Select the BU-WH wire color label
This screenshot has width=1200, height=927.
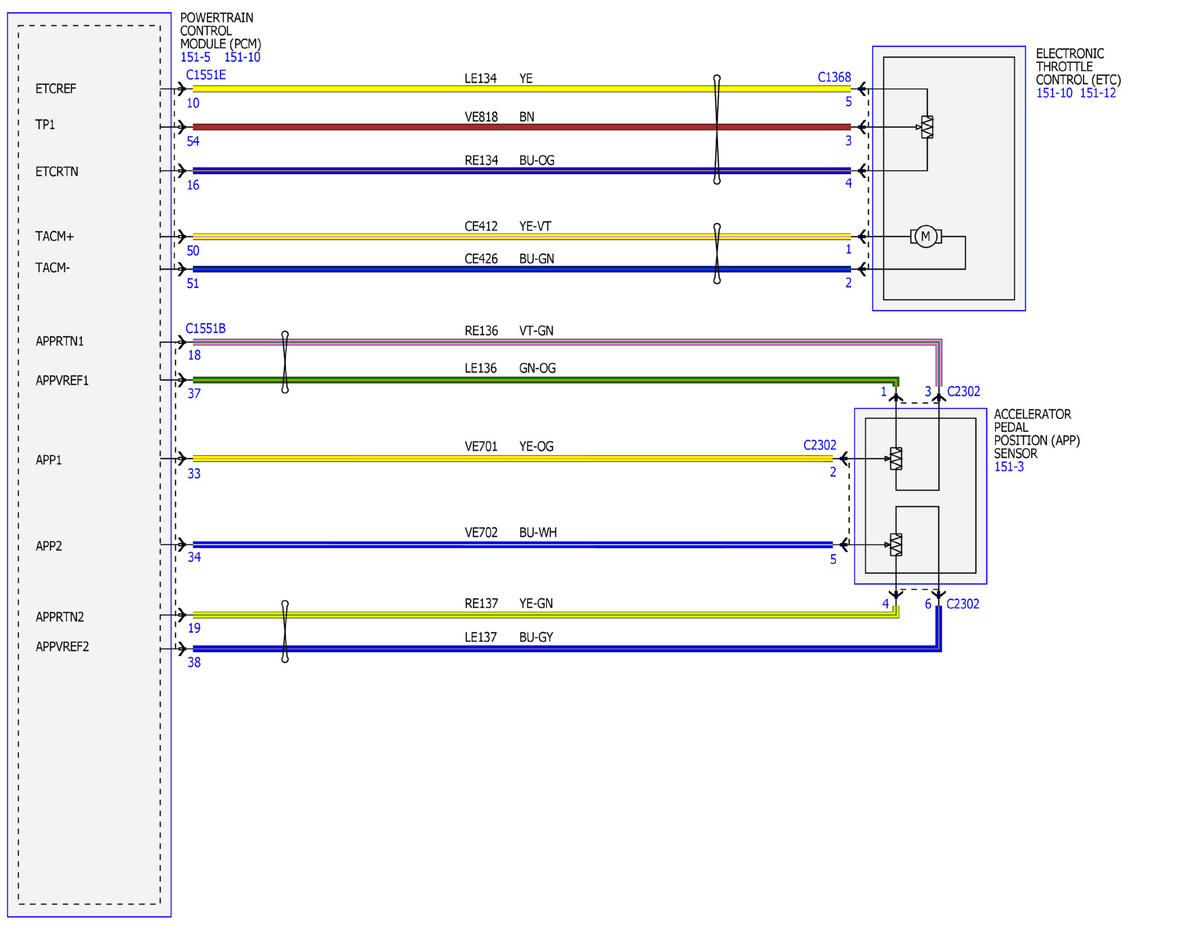(537, 532)
